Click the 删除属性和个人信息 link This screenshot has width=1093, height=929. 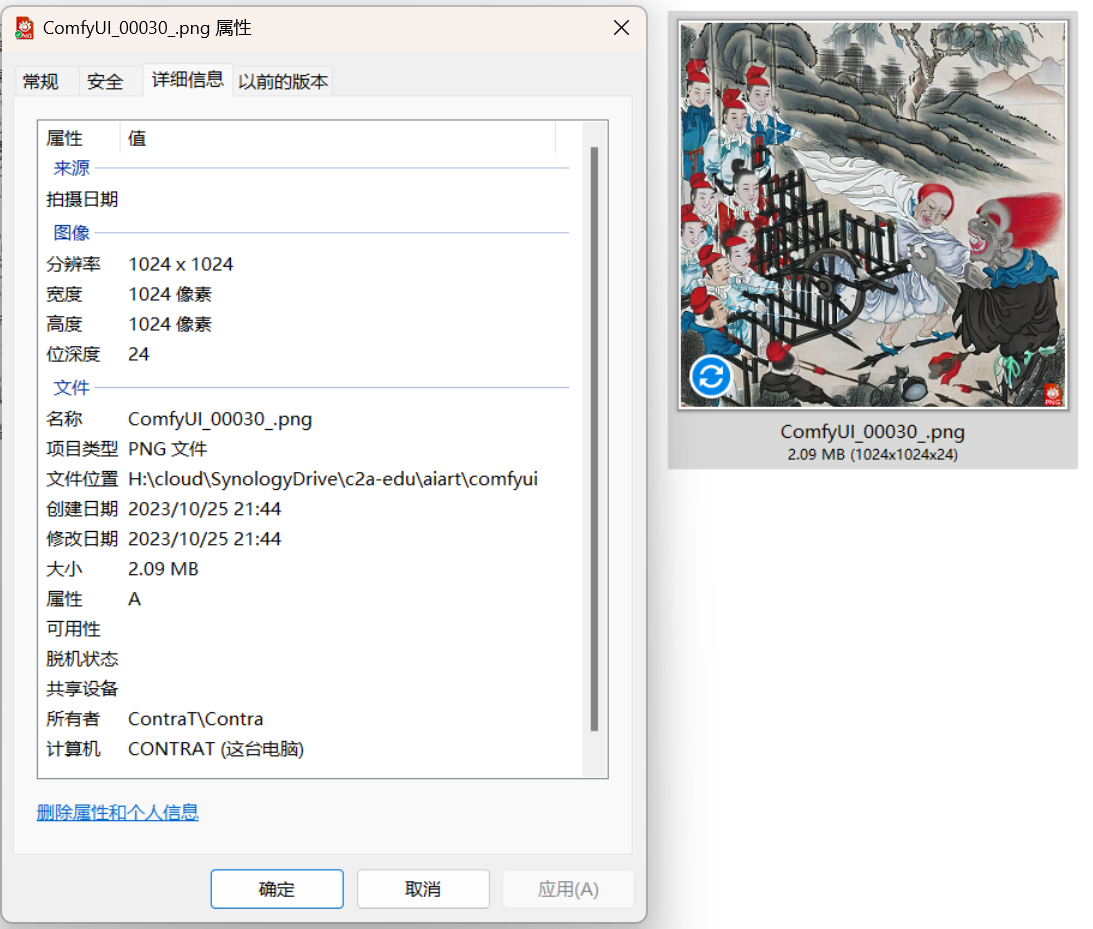[117, 812]
